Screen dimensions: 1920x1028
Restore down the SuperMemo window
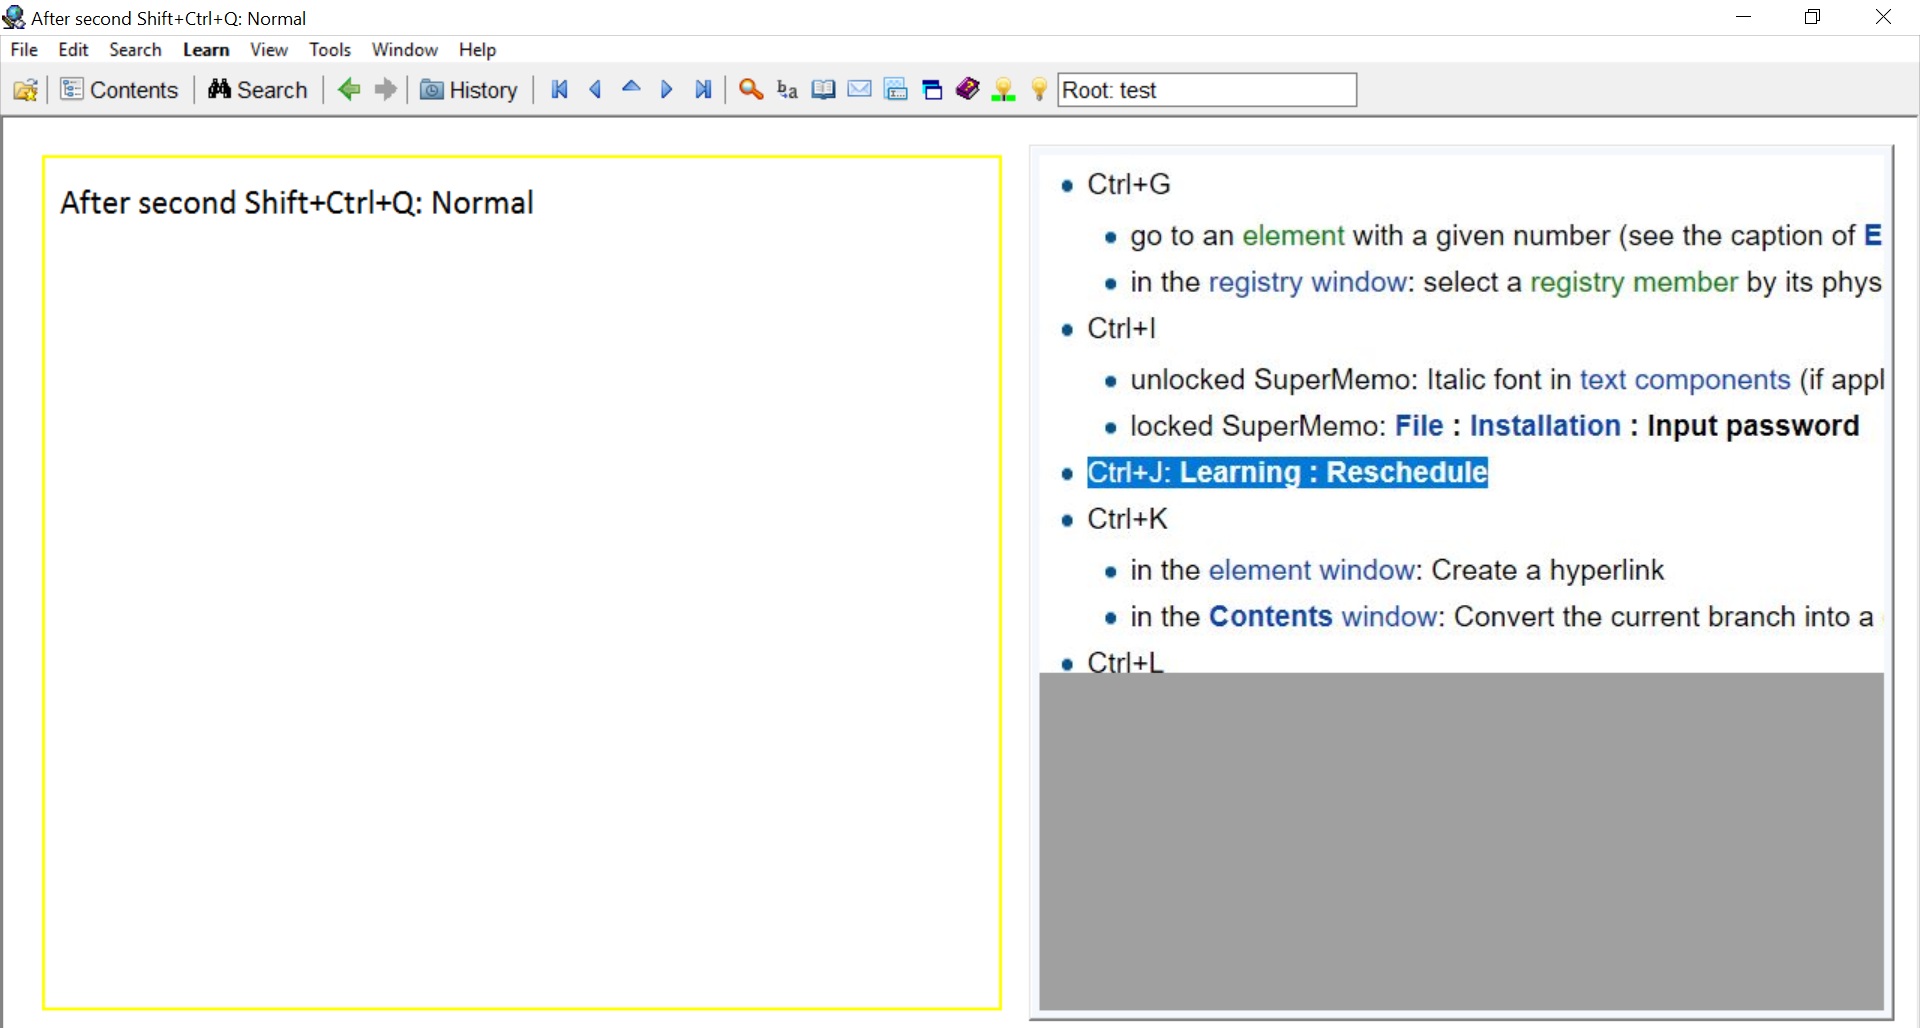coord(1812,17)
